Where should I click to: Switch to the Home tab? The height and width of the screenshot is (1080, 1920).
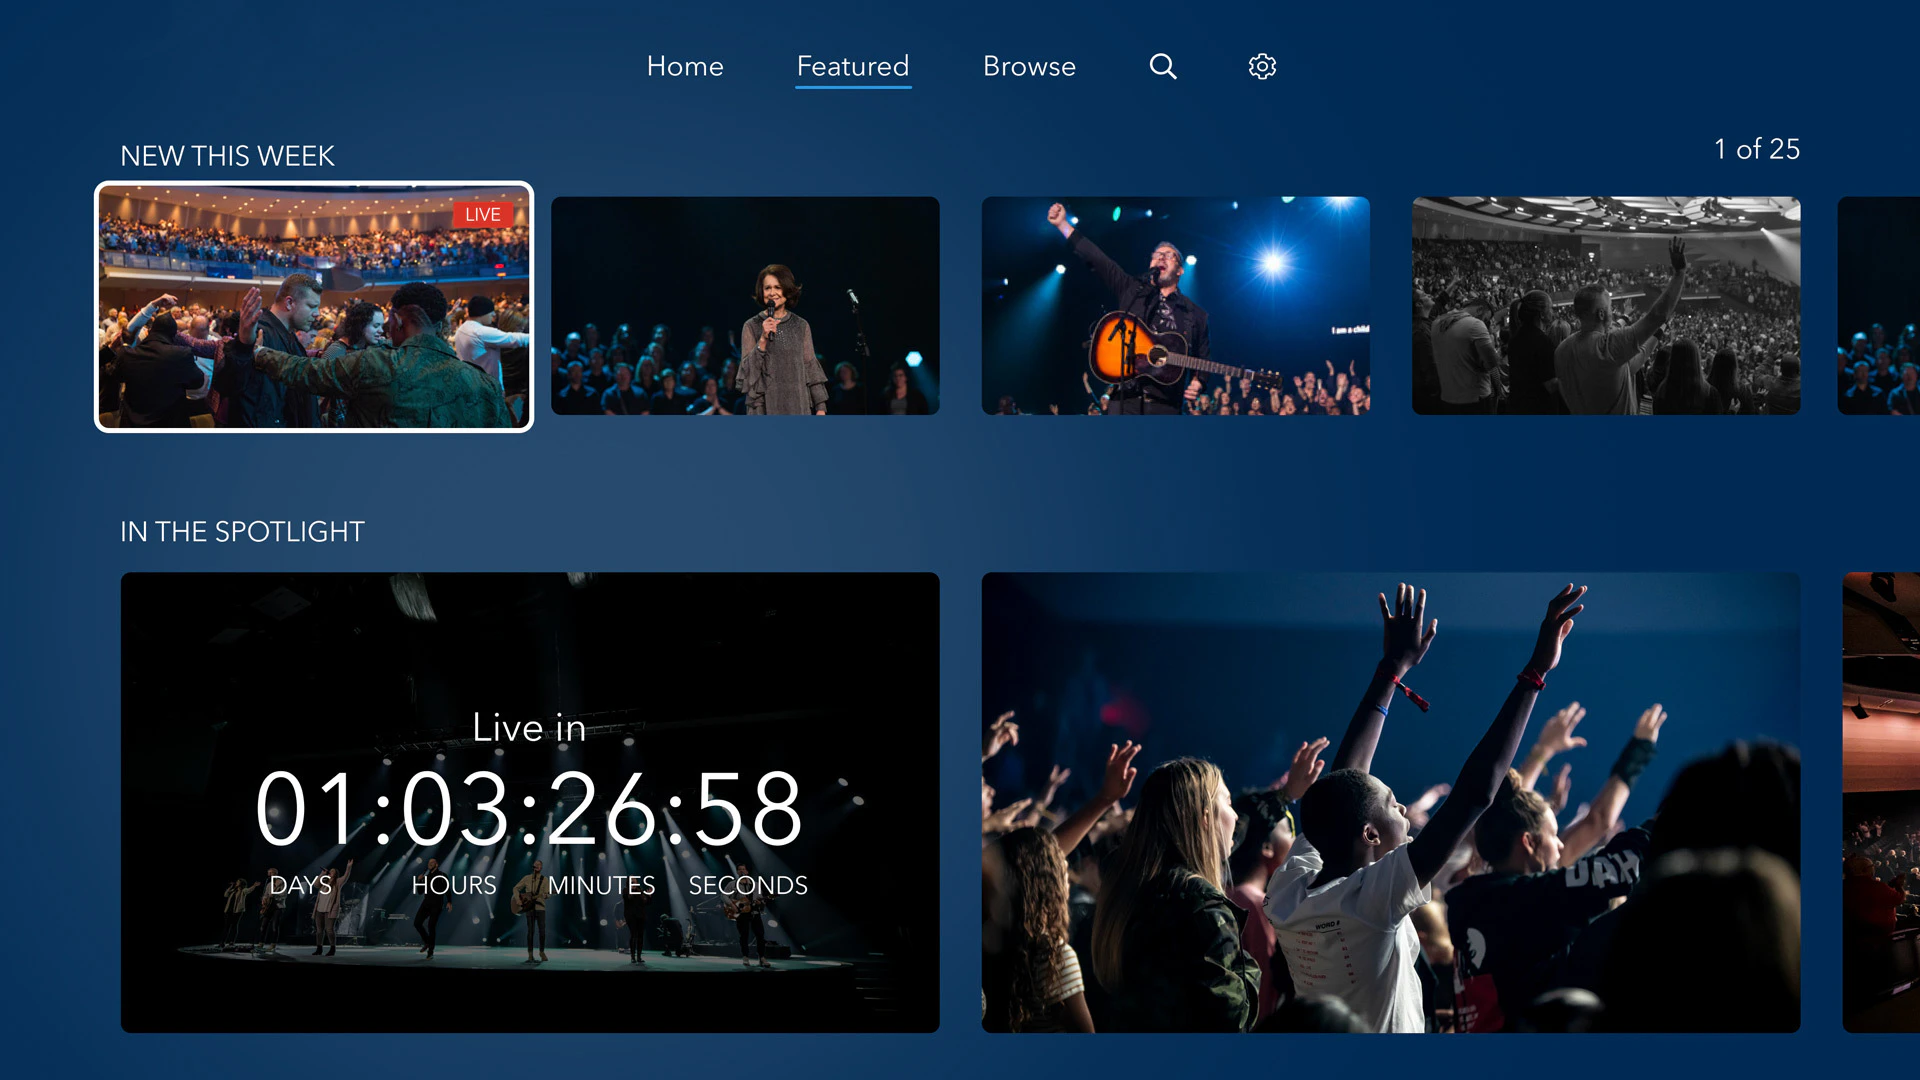tap(684, 66)
